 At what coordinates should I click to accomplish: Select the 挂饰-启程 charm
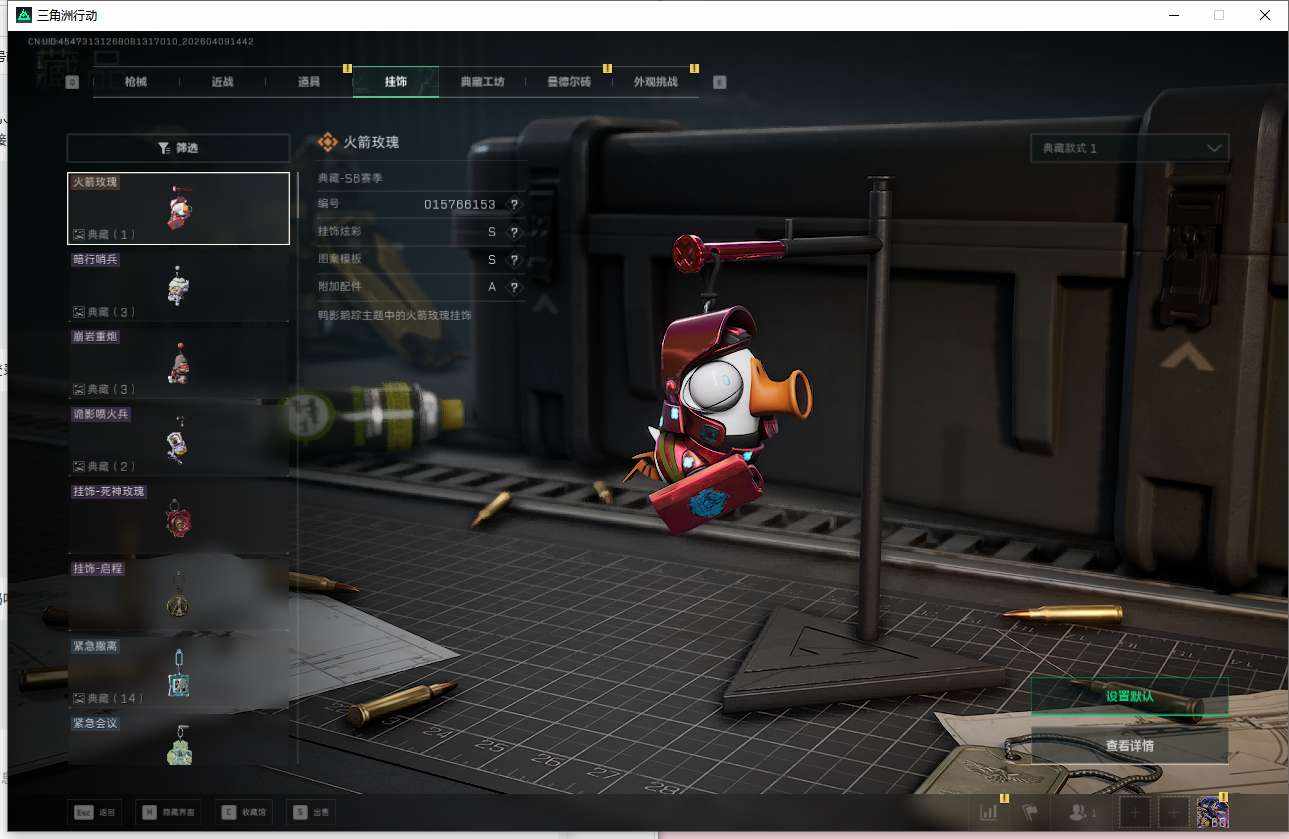178,595
